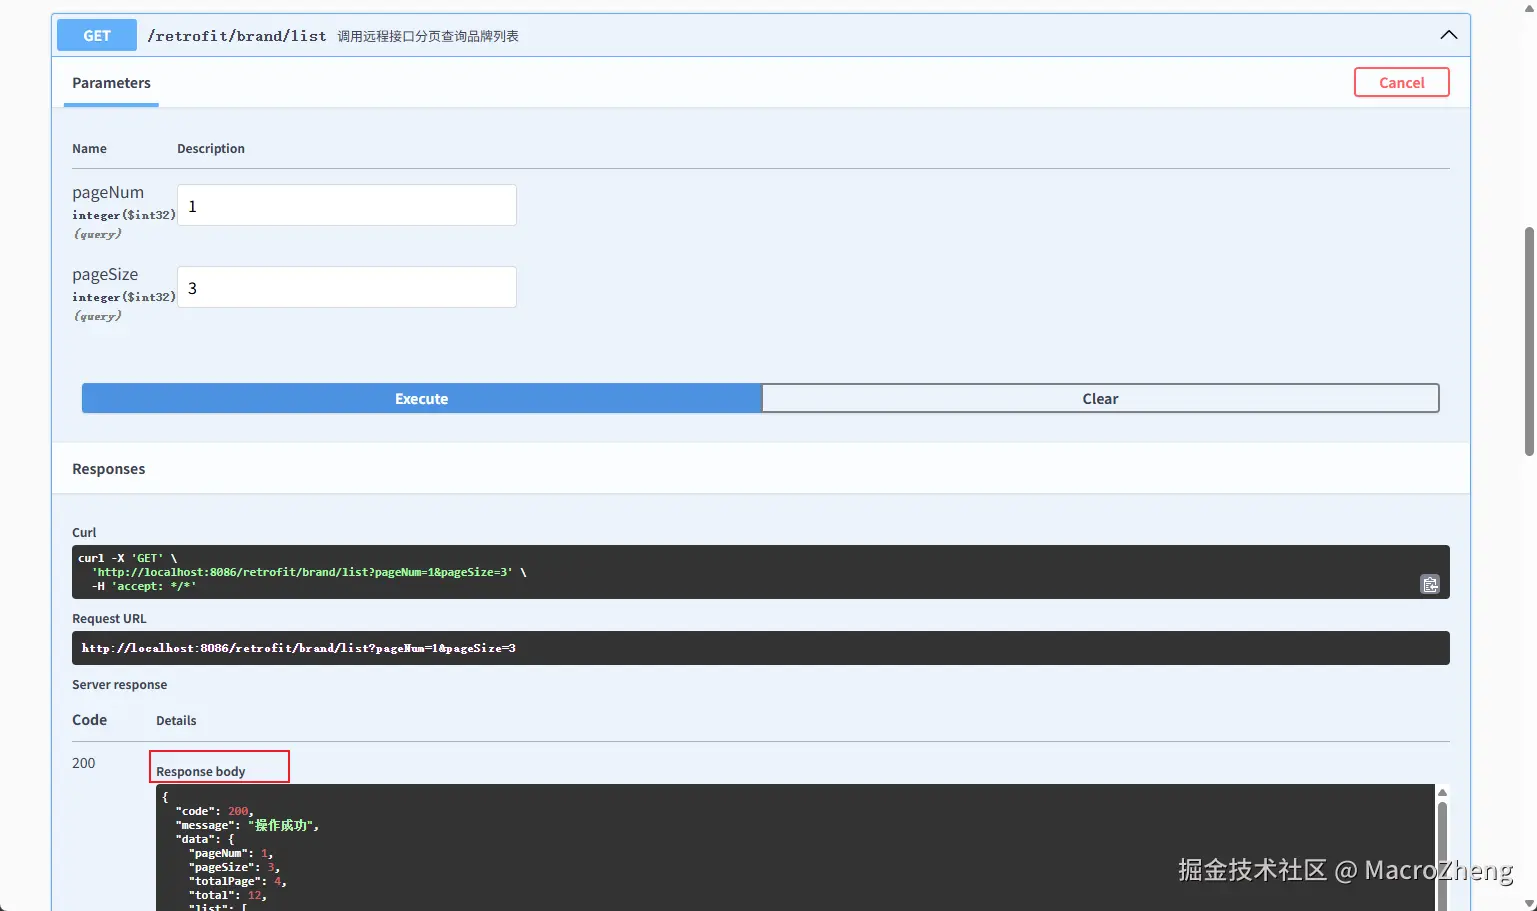
Task: Copy the curl command to clipboard
Action: [1430, 584]
